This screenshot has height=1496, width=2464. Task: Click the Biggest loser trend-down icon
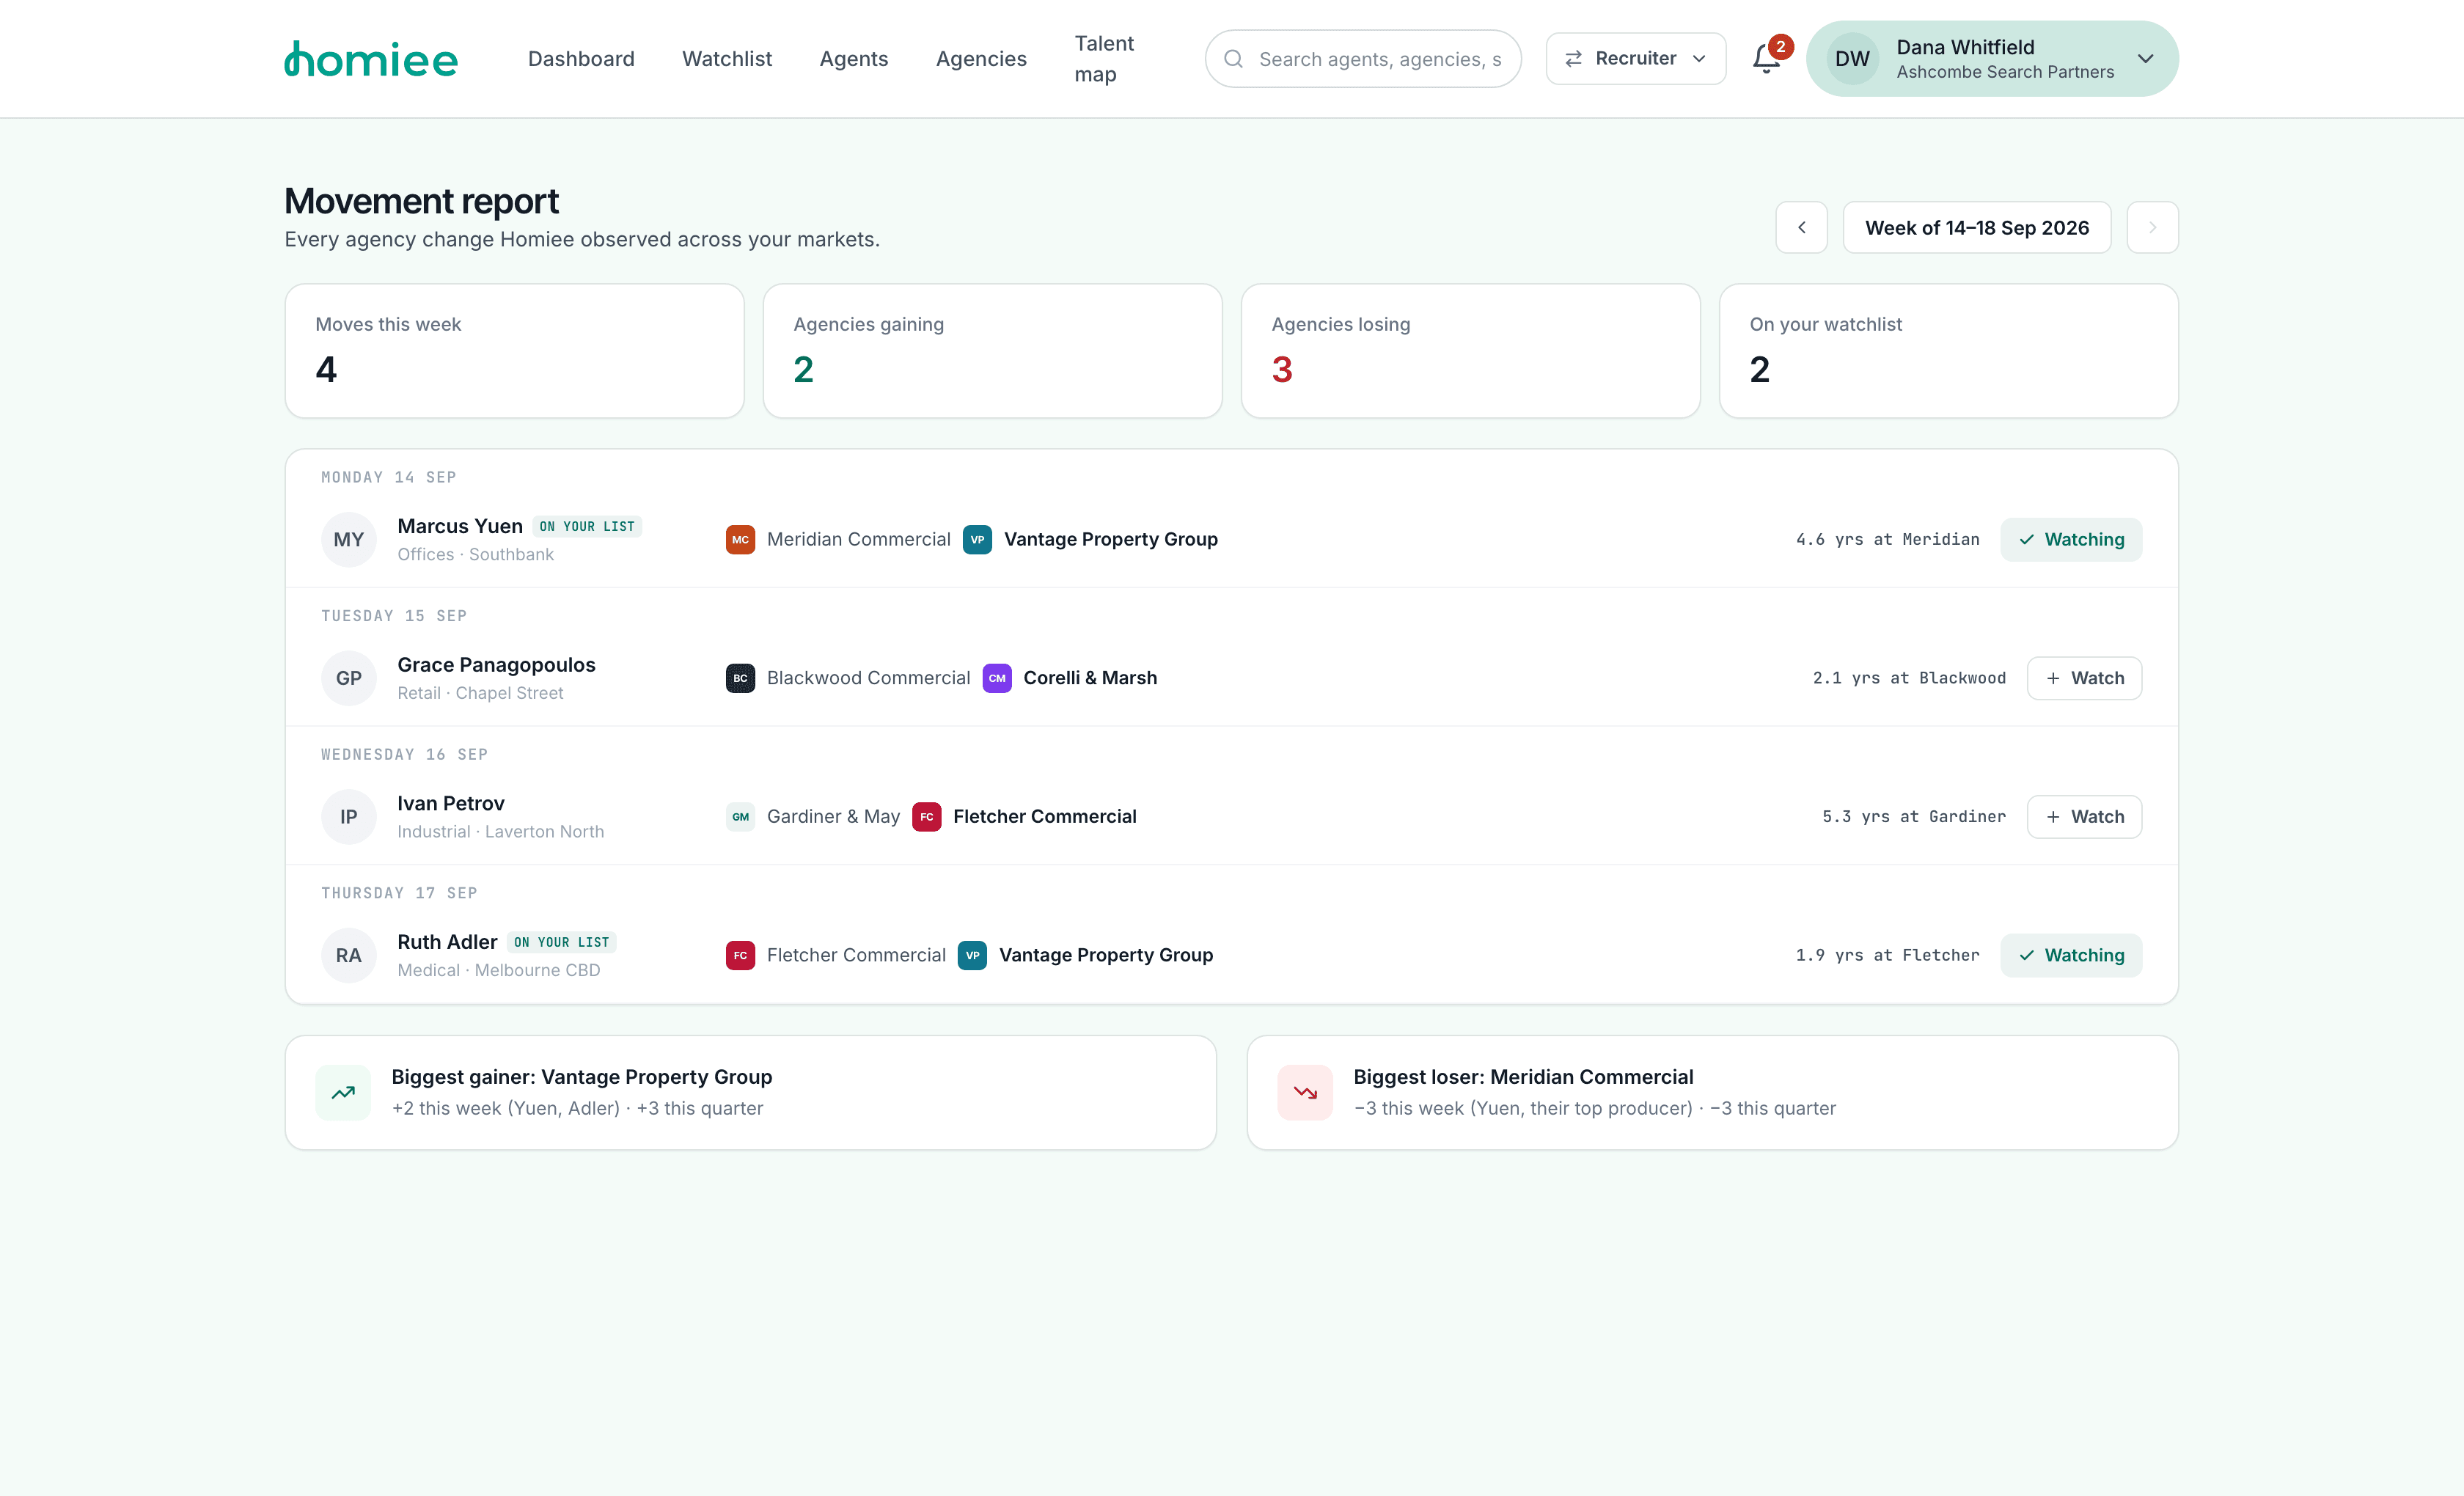[x=1306, y=1093]
